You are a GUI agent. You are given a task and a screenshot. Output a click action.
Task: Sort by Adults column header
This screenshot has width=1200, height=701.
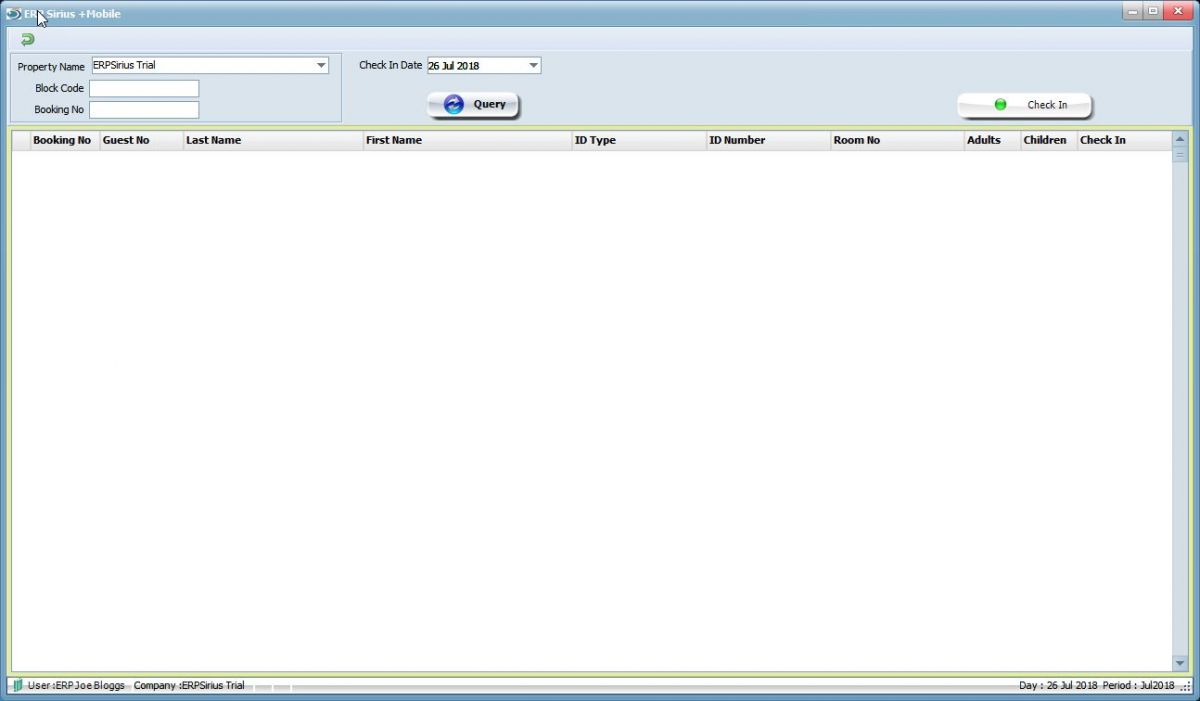tap(992, 140)
